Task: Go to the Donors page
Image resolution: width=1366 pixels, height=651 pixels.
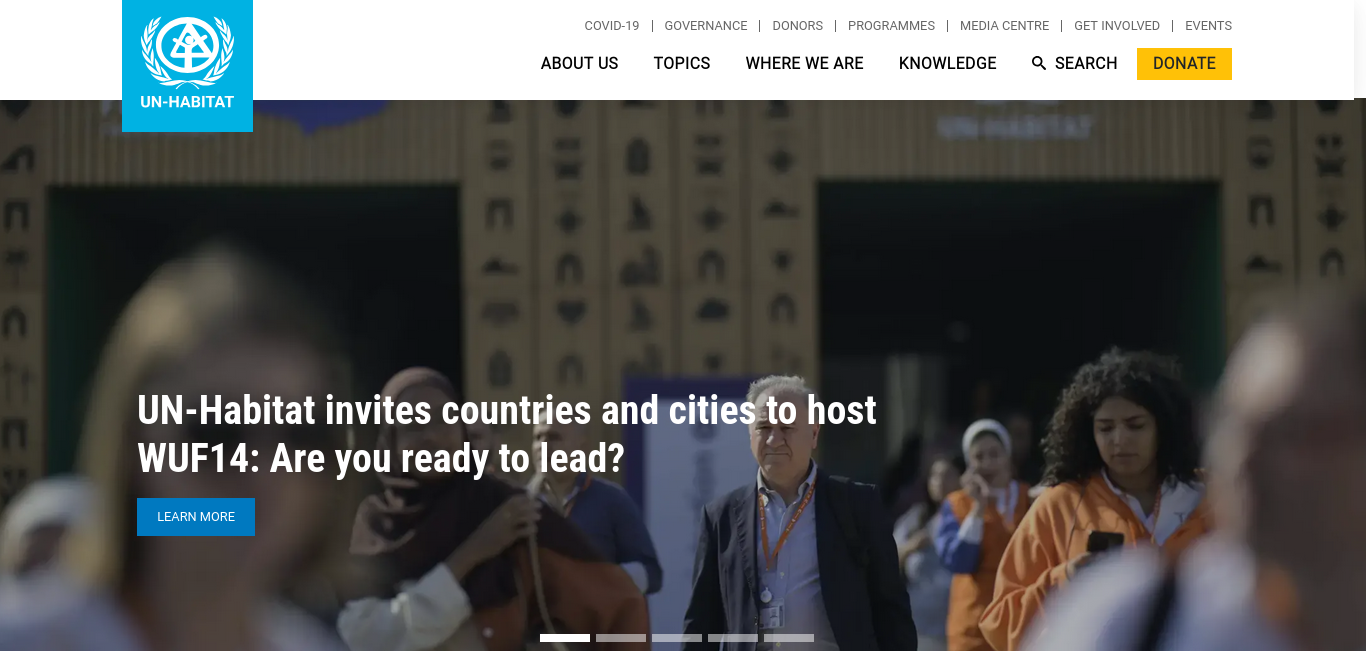Action: coord(798,26)
